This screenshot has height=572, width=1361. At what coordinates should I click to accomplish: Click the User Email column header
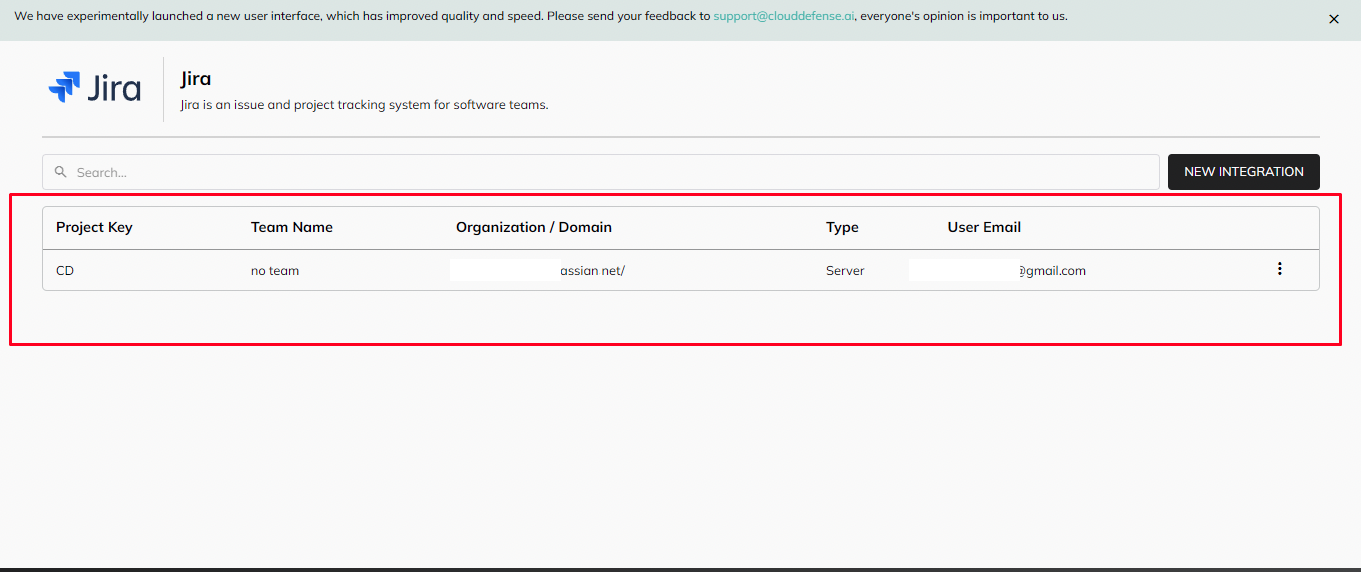[984, 227]
